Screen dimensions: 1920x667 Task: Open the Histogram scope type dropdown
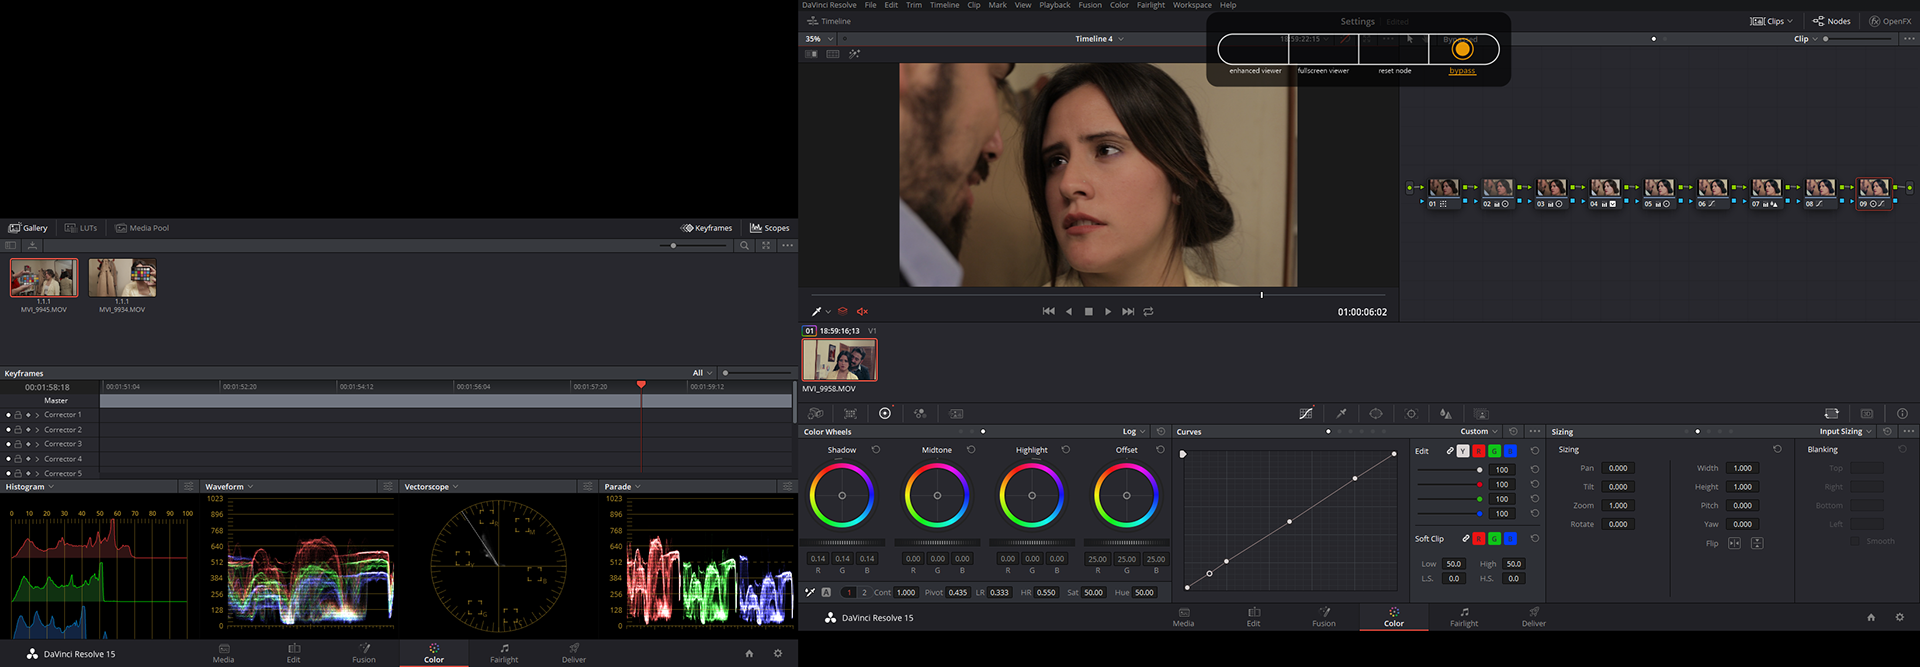pos(30,487)
